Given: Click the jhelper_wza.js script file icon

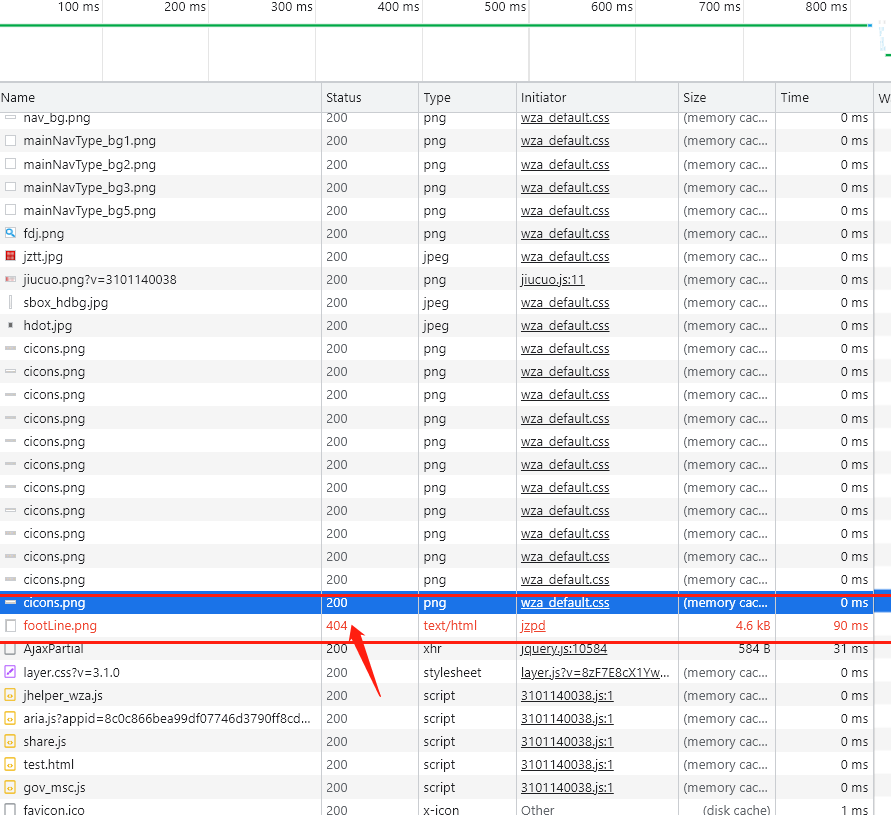Looking at the screenshot, I should [x=11, y=695].
